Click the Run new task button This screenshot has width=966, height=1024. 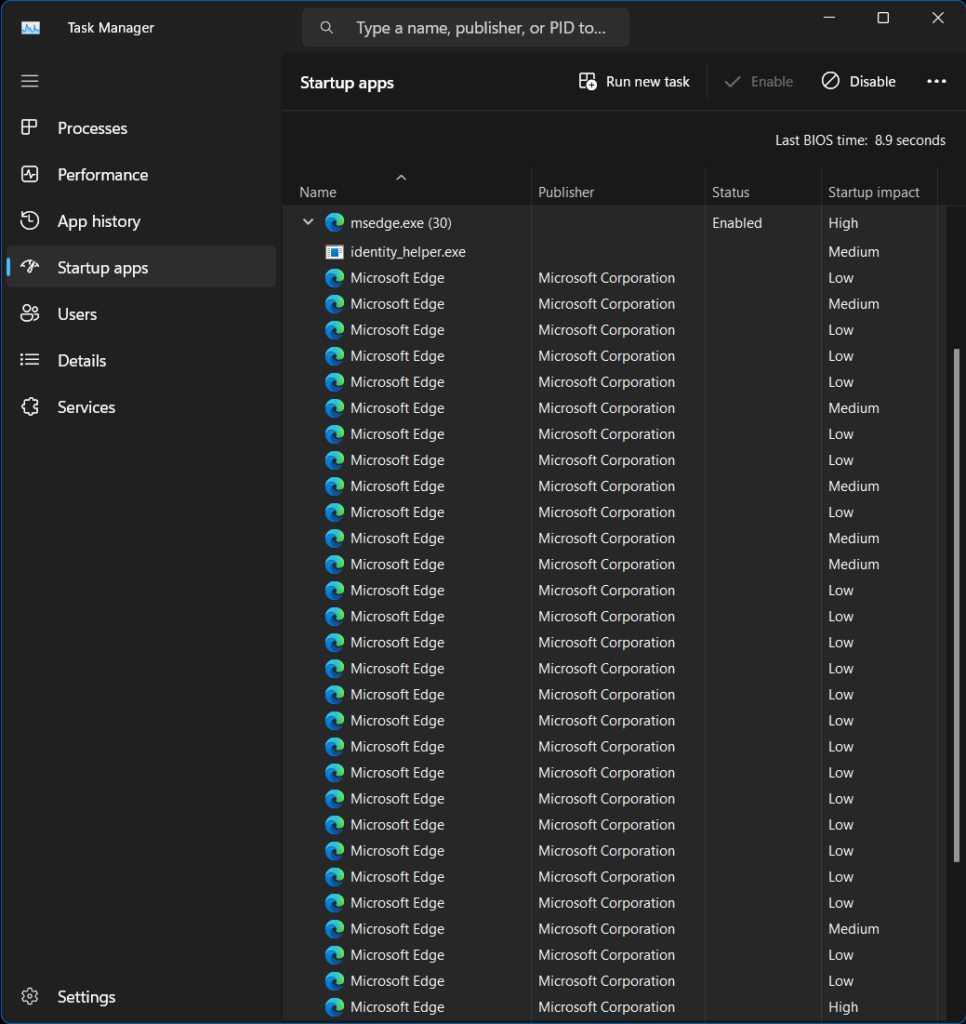tap(634, 82)
